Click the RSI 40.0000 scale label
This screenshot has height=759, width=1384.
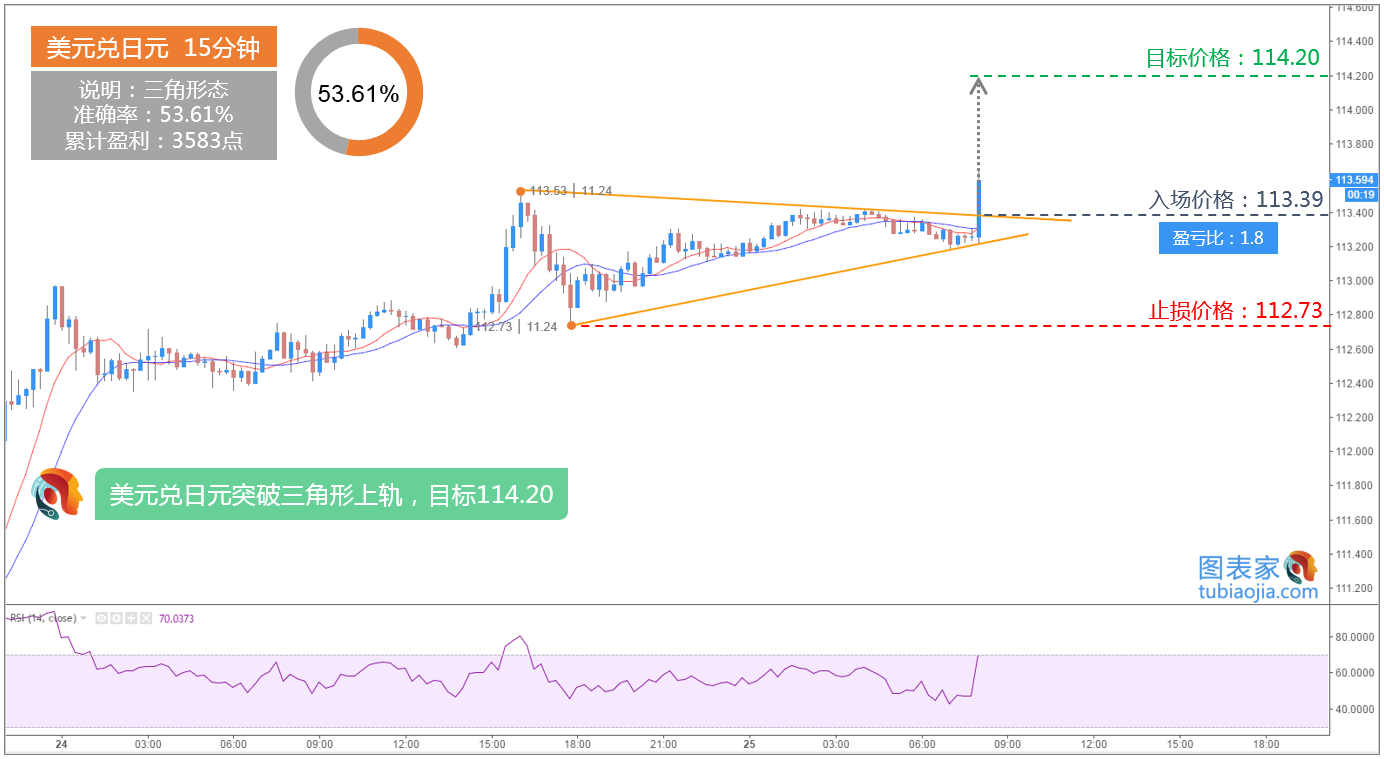click(x=1353, y=710)
